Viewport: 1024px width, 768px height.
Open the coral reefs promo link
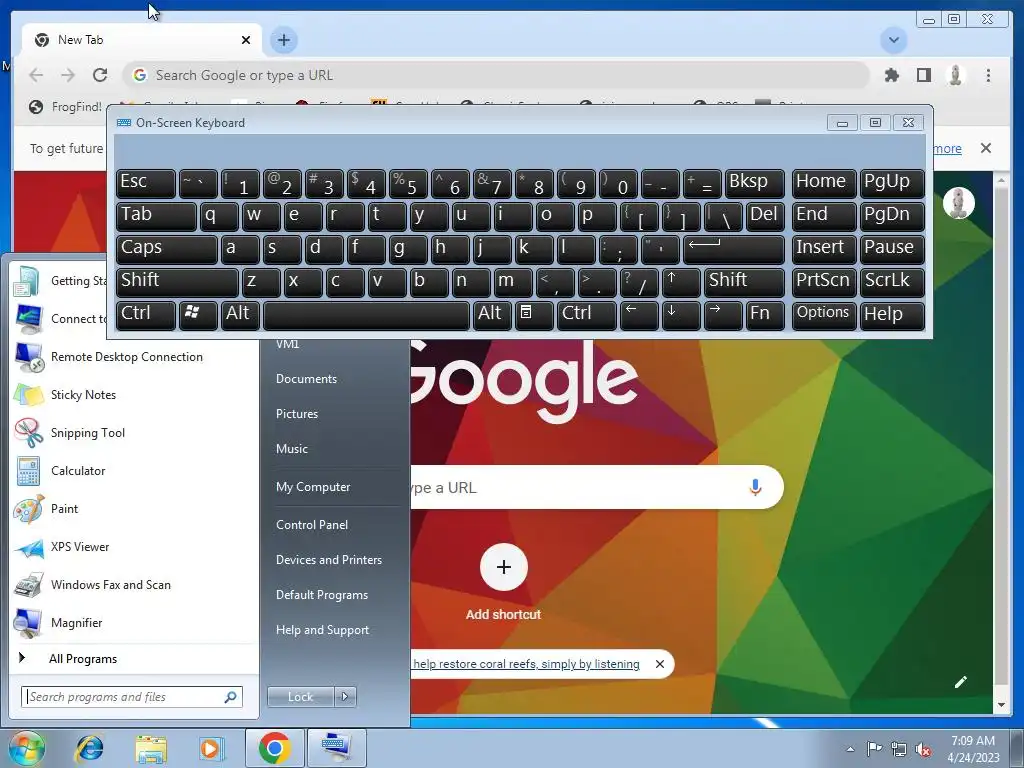click(x=526, y=664)
